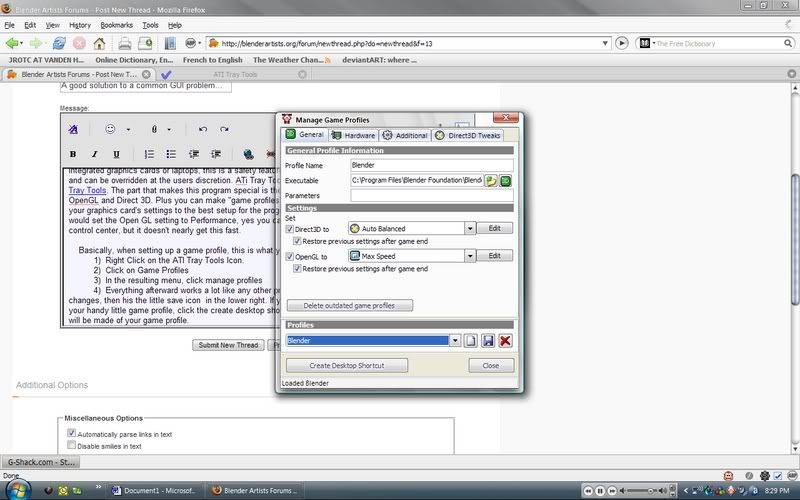Click the Adblock Plus ABP toolbar icon
This screenshot has height=500, width=800.
pyautogui.click(x=190, y=43)
